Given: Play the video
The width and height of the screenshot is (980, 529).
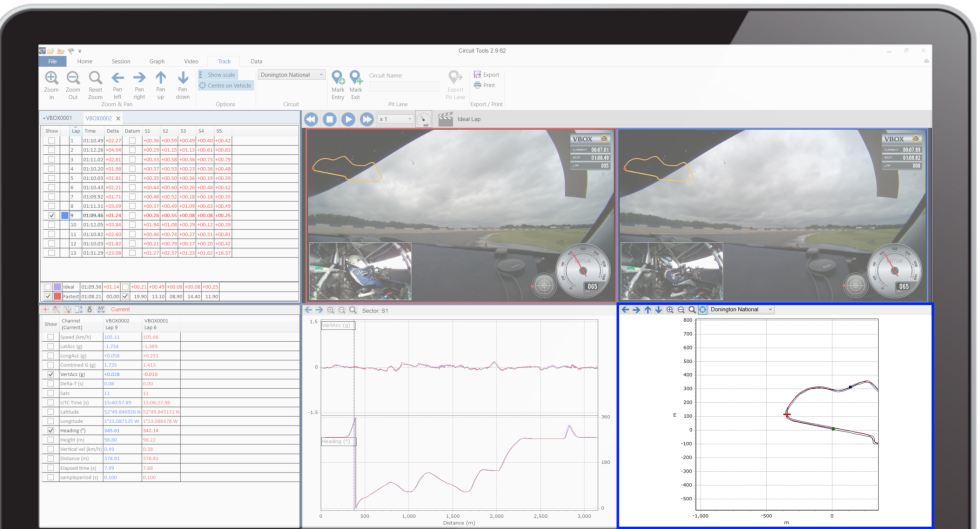Looking at the screenshot, I should tap(348, 119).
